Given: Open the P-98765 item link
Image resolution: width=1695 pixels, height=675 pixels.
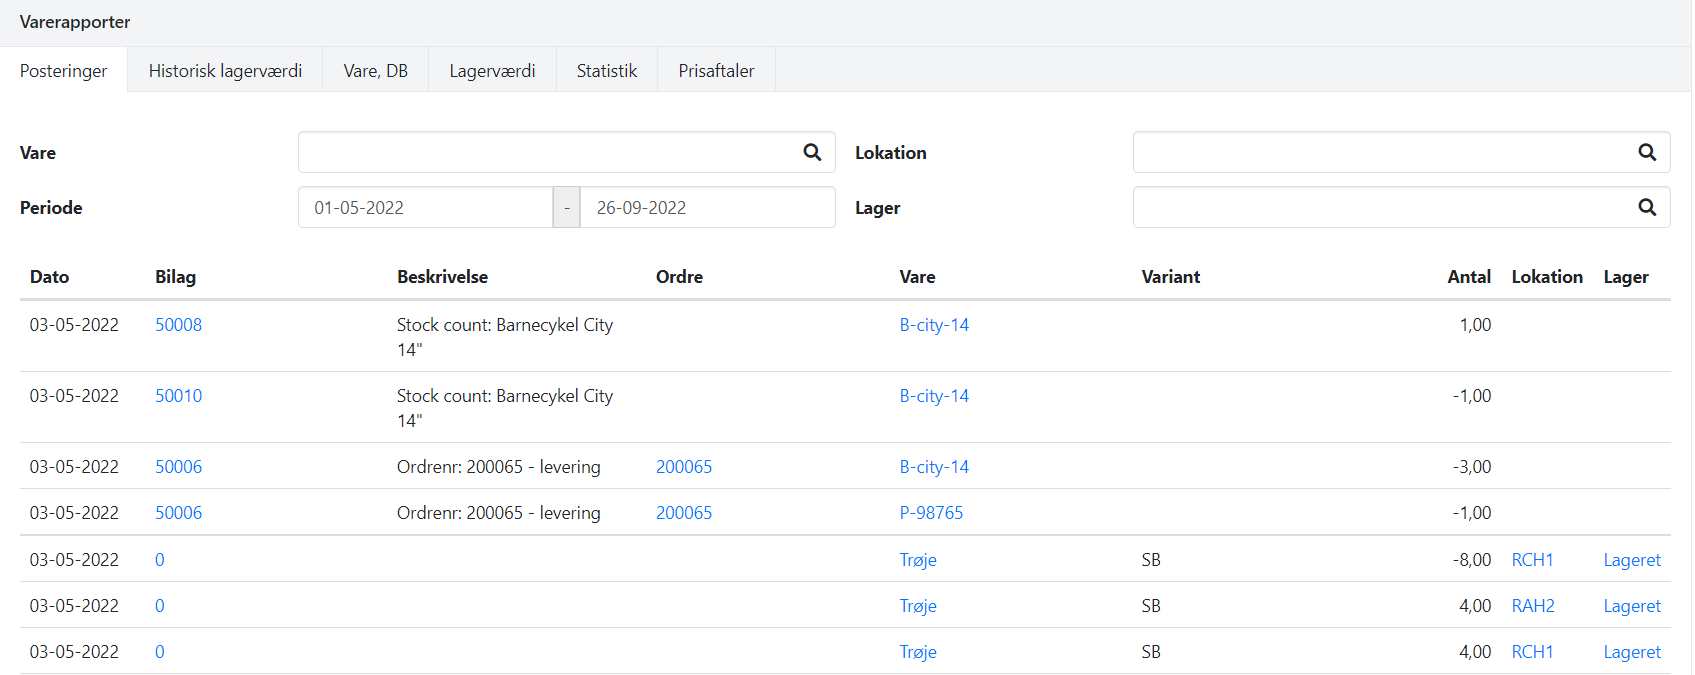Looking at the screenshot, I should tap(931, 513).
